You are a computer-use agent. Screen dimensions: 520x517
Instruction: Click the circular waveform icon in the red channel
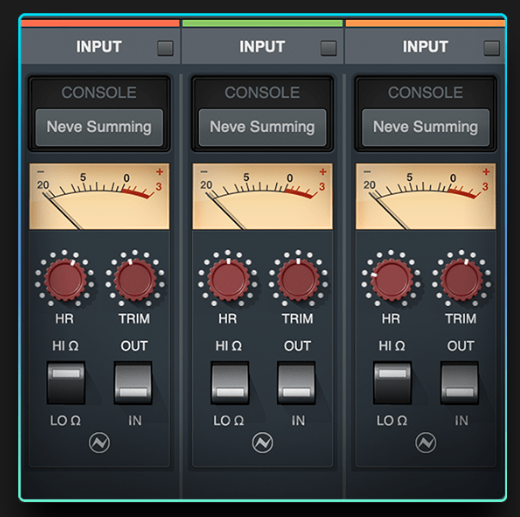pyautogui.click(x=99, y=443)
